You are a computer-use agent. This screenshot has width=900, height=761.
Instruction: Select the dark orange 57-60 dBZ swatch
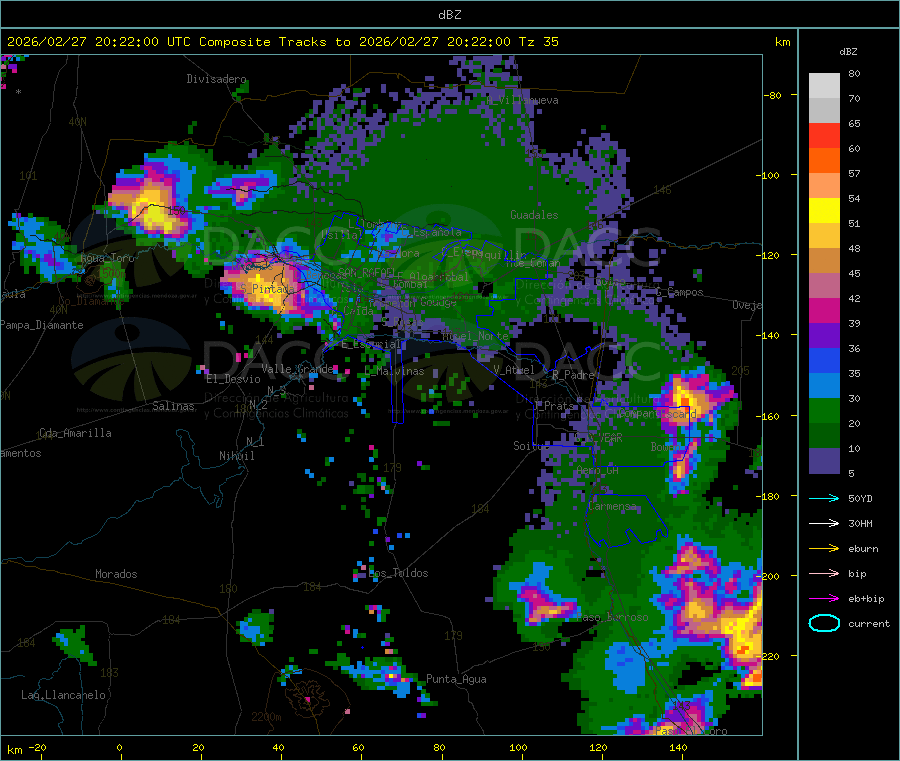pos(824,161)
